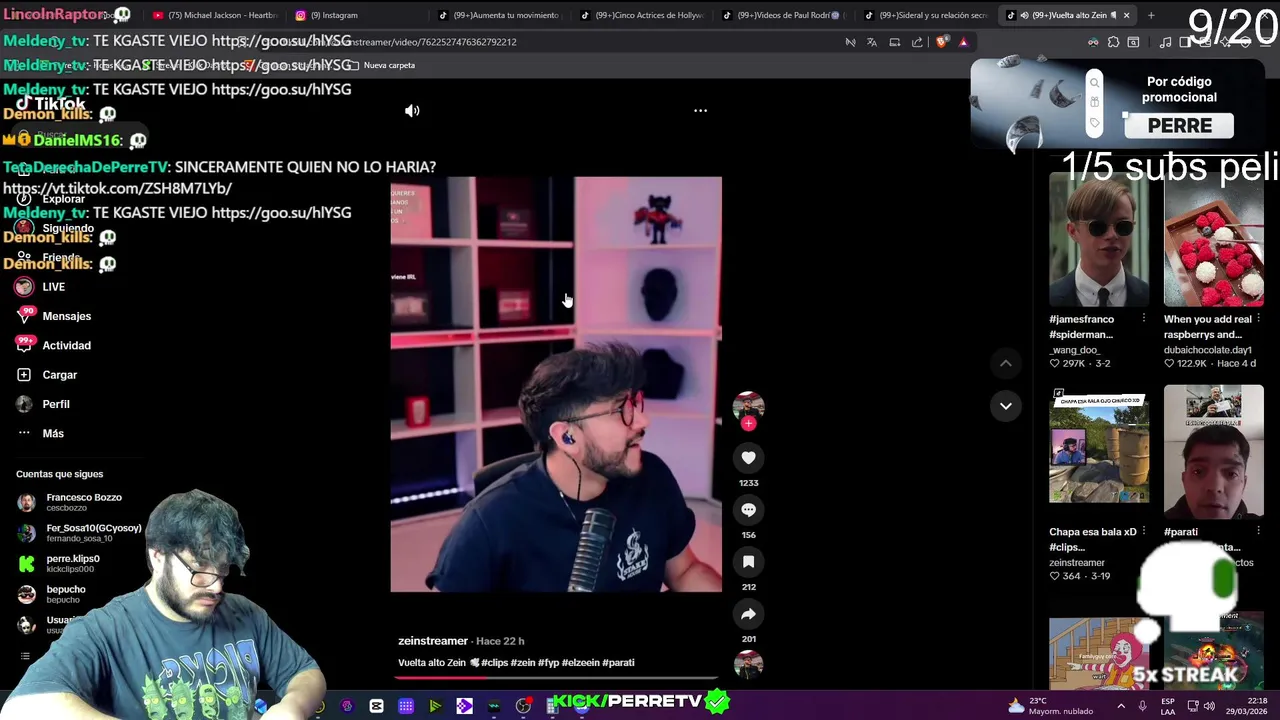Save video with the bookmark icon

tap(748, 562)
